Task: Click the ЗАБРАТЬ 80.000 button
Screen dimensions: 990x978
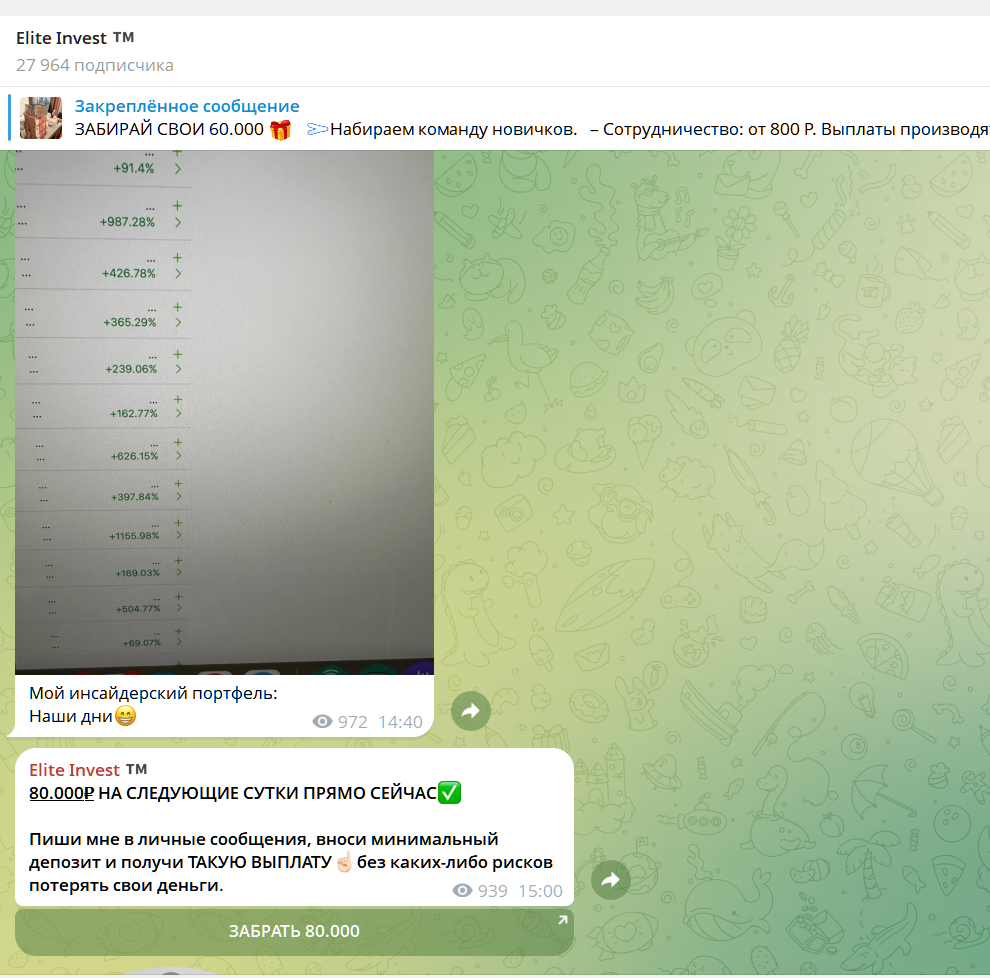Action: (x=294, y=931)
